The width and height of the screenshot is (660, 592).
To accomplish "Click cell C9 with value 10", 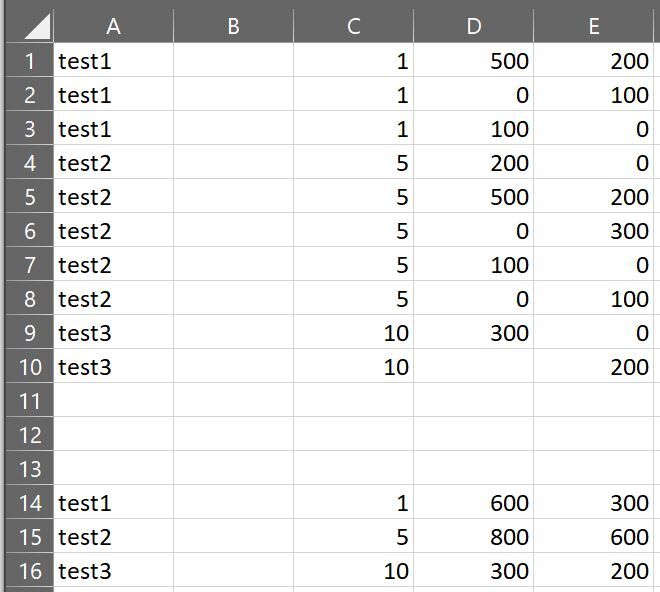I will (354, 332).
